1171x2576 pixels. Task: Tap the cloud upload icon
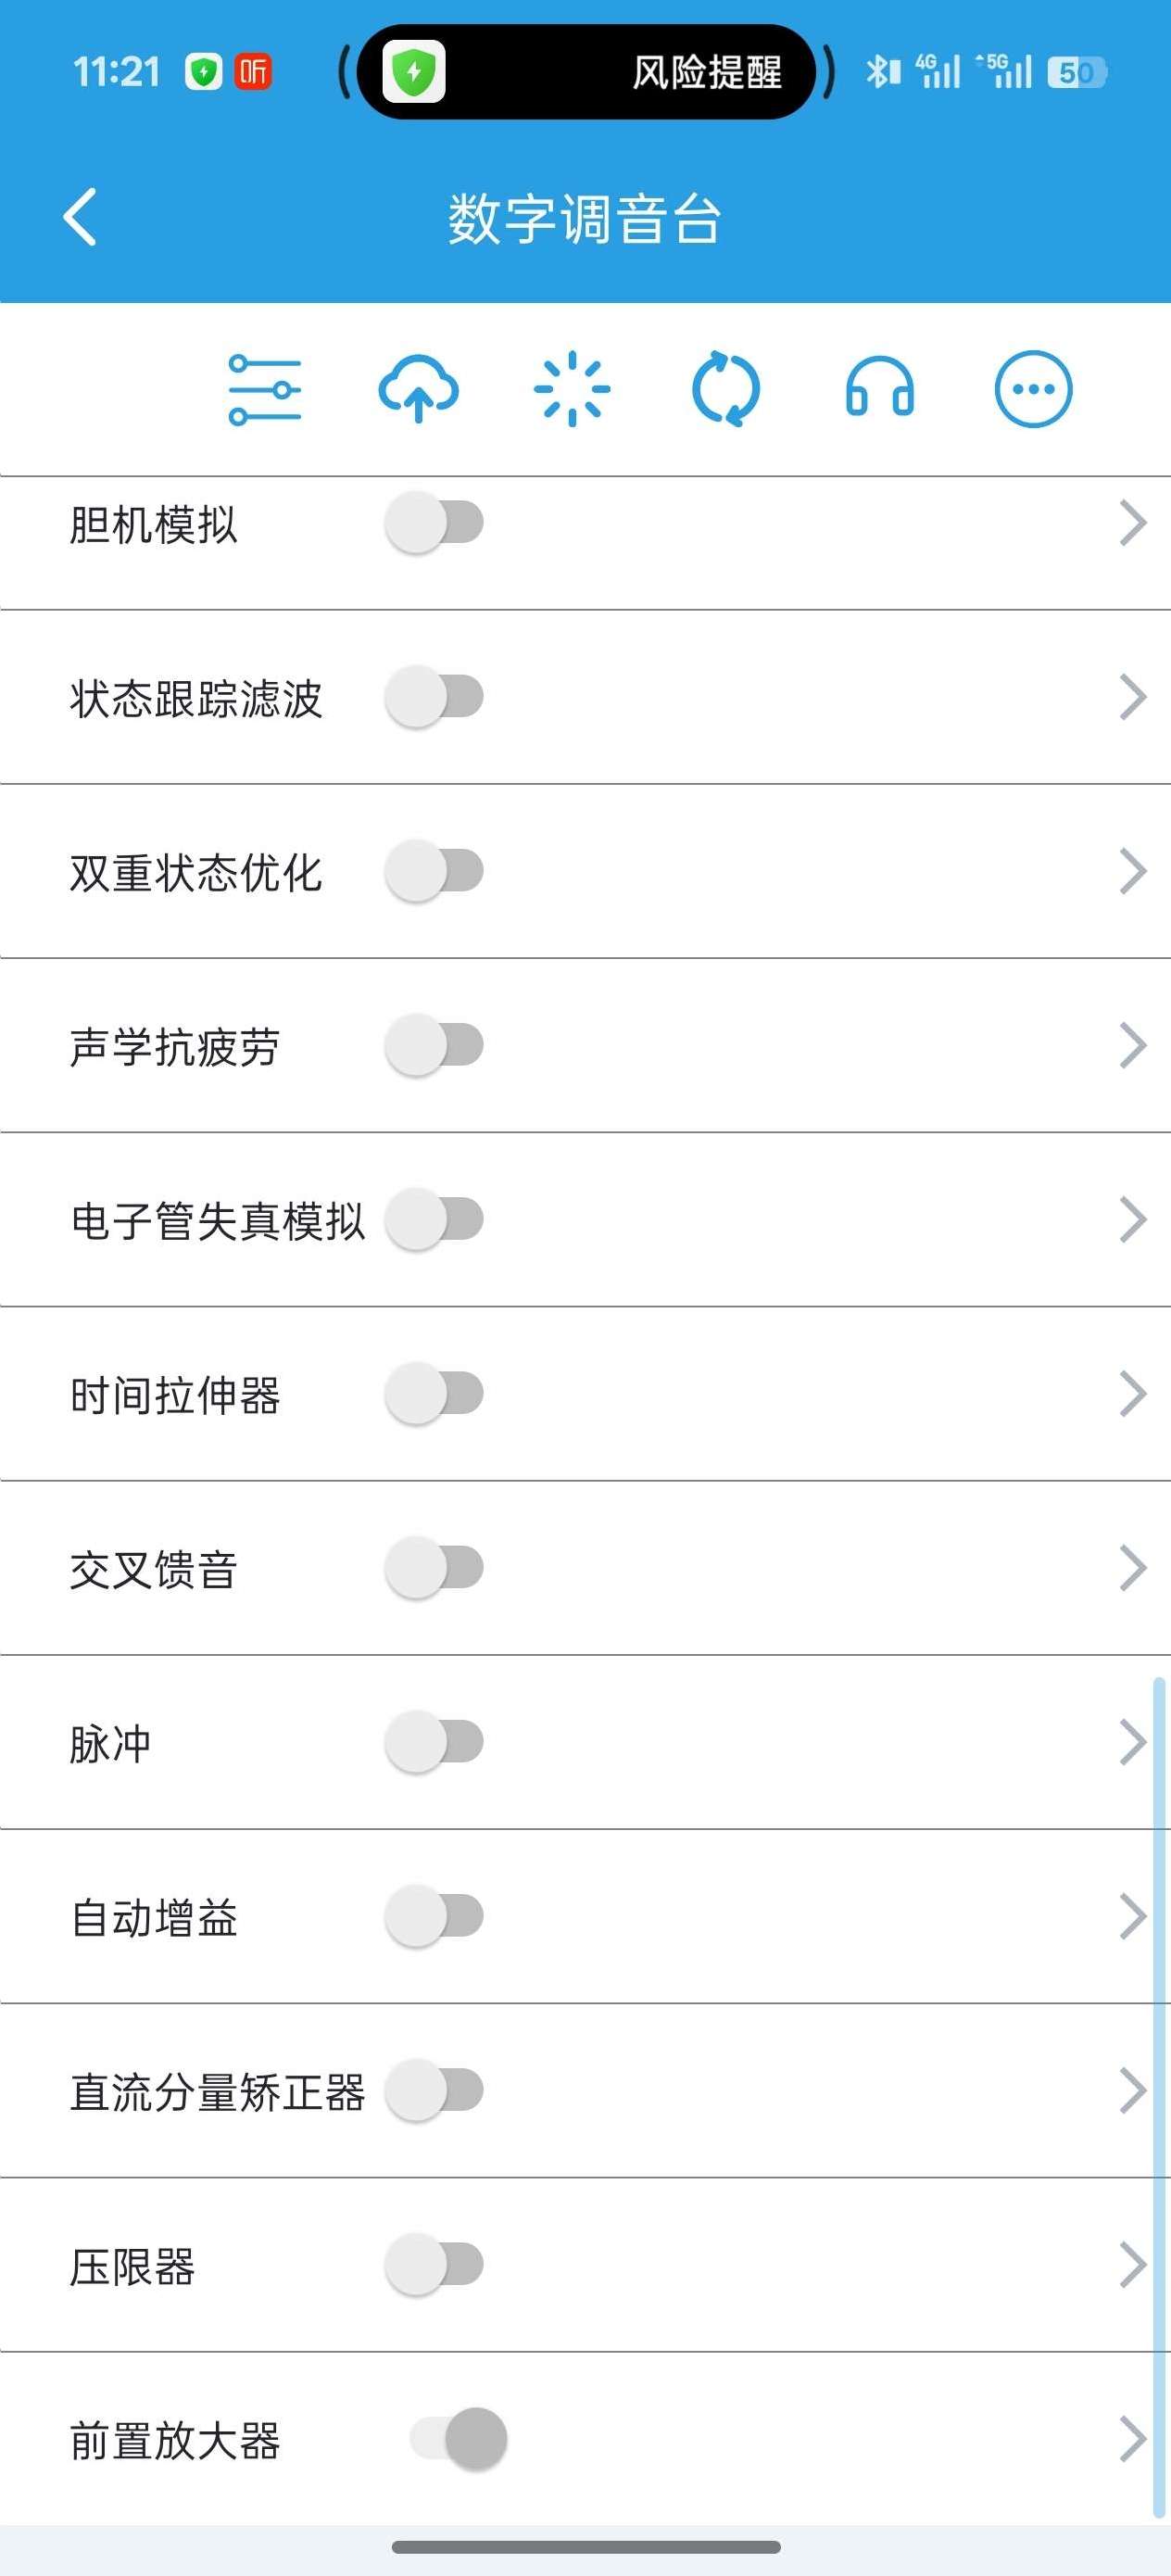[x=418, y=390]
